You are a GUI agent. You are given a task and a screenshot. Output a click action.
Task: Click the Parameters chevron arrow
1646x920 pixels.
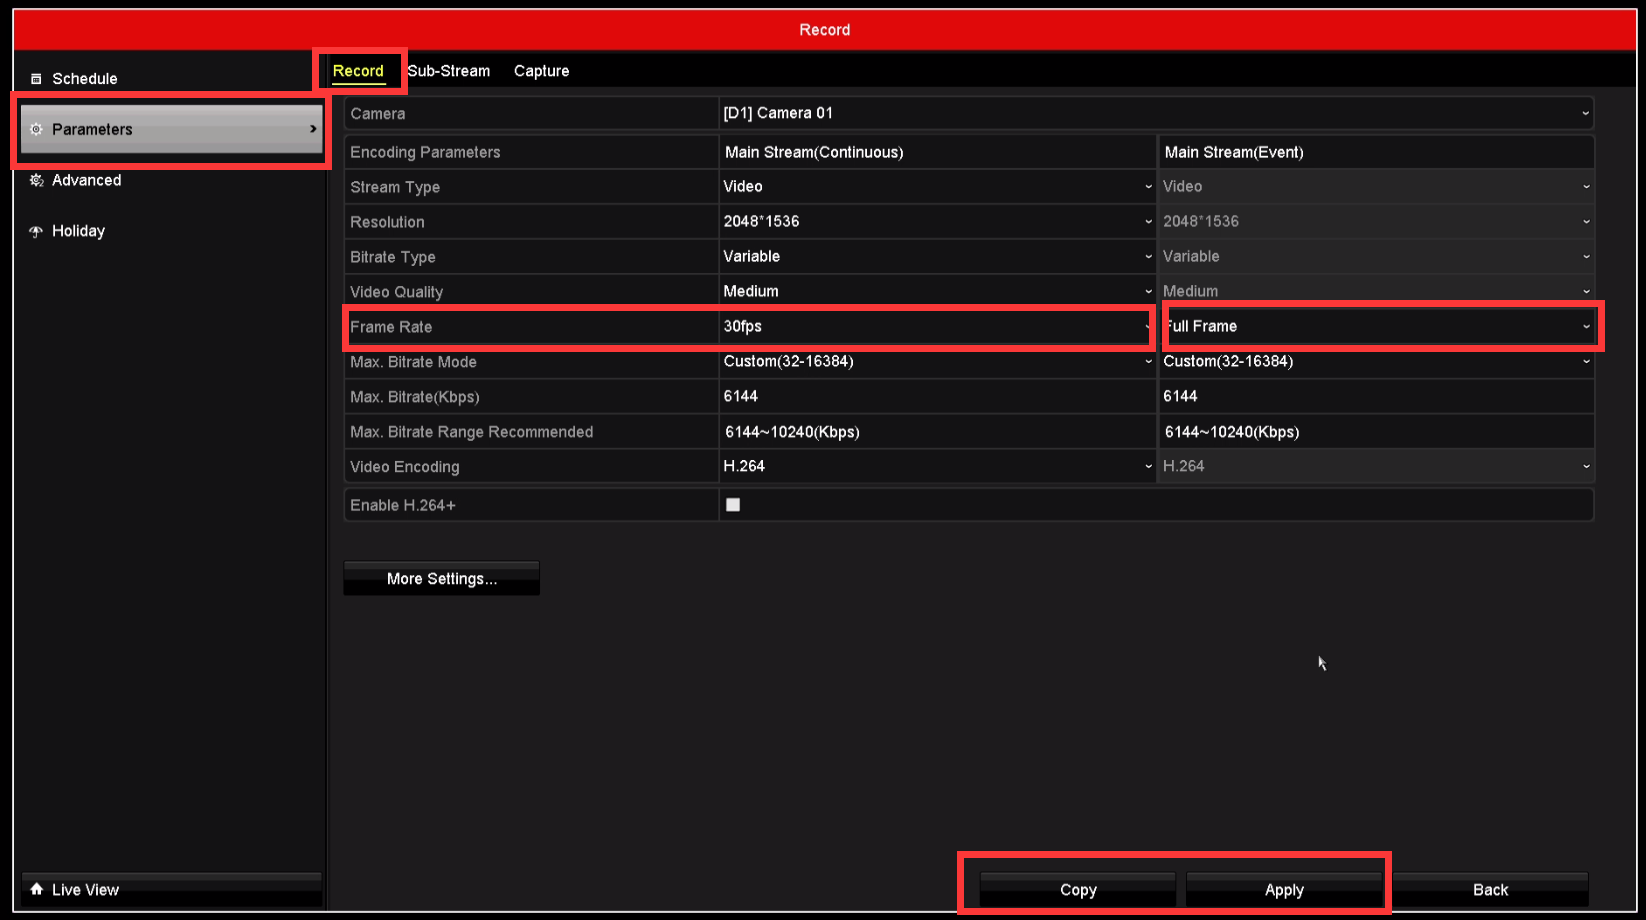click(313, 129)
